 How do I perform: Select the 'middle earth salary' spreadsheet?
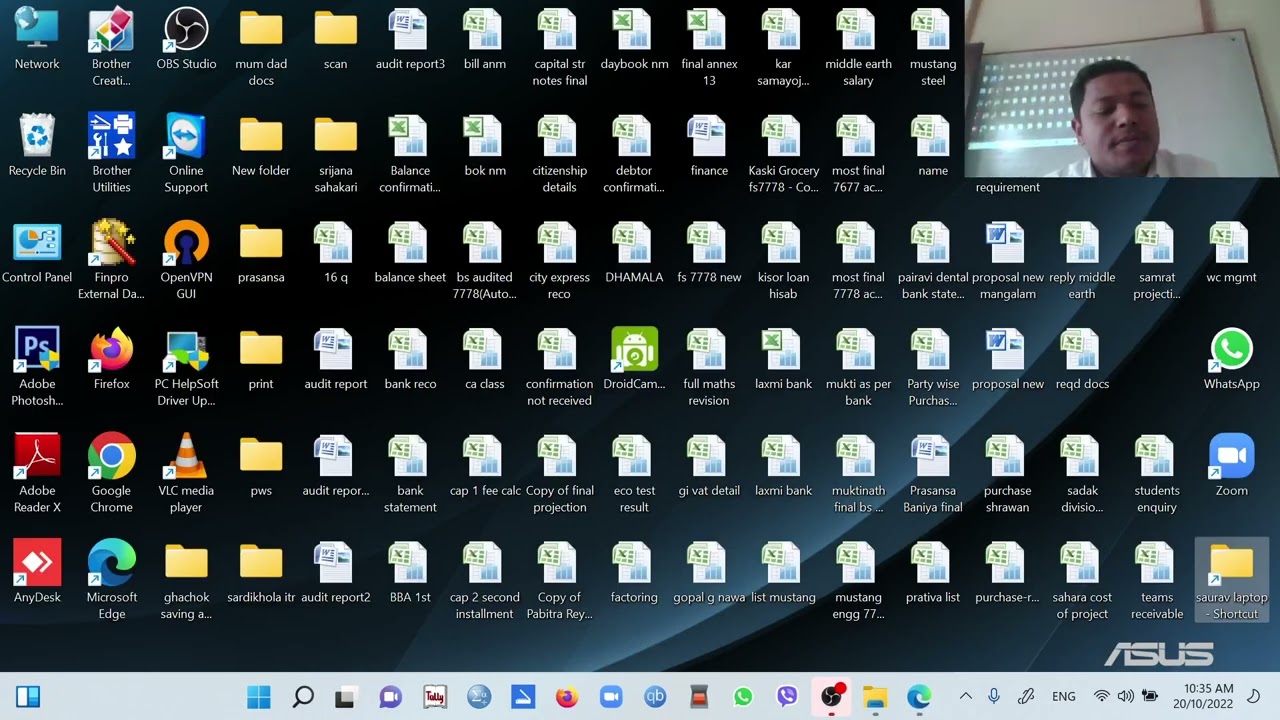pyautogui.click(x=858, y=47)
